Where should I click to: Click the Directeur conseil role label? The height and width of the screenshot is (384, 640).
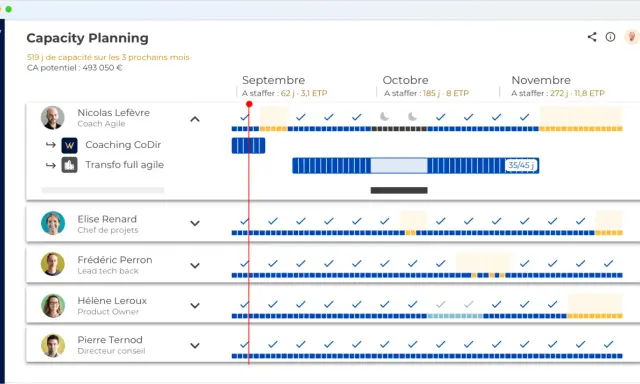tap(111, 351)
